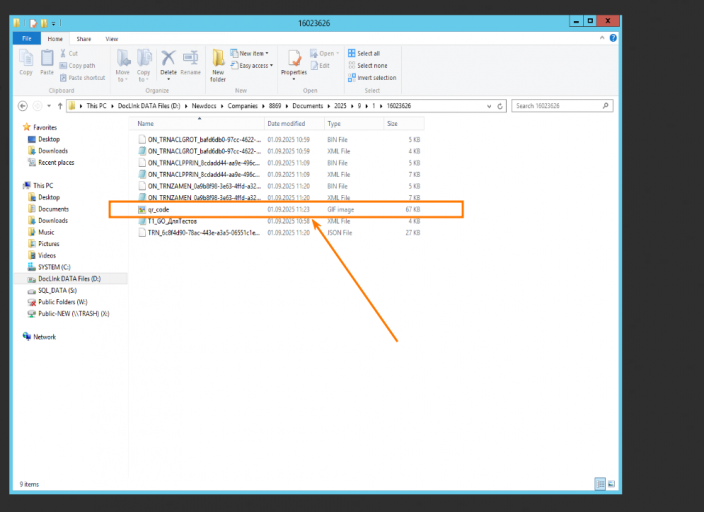Viewport: 704px width, 512px height.
Task: Click the Rename ribbon icon
Action: tap(190, 62)
